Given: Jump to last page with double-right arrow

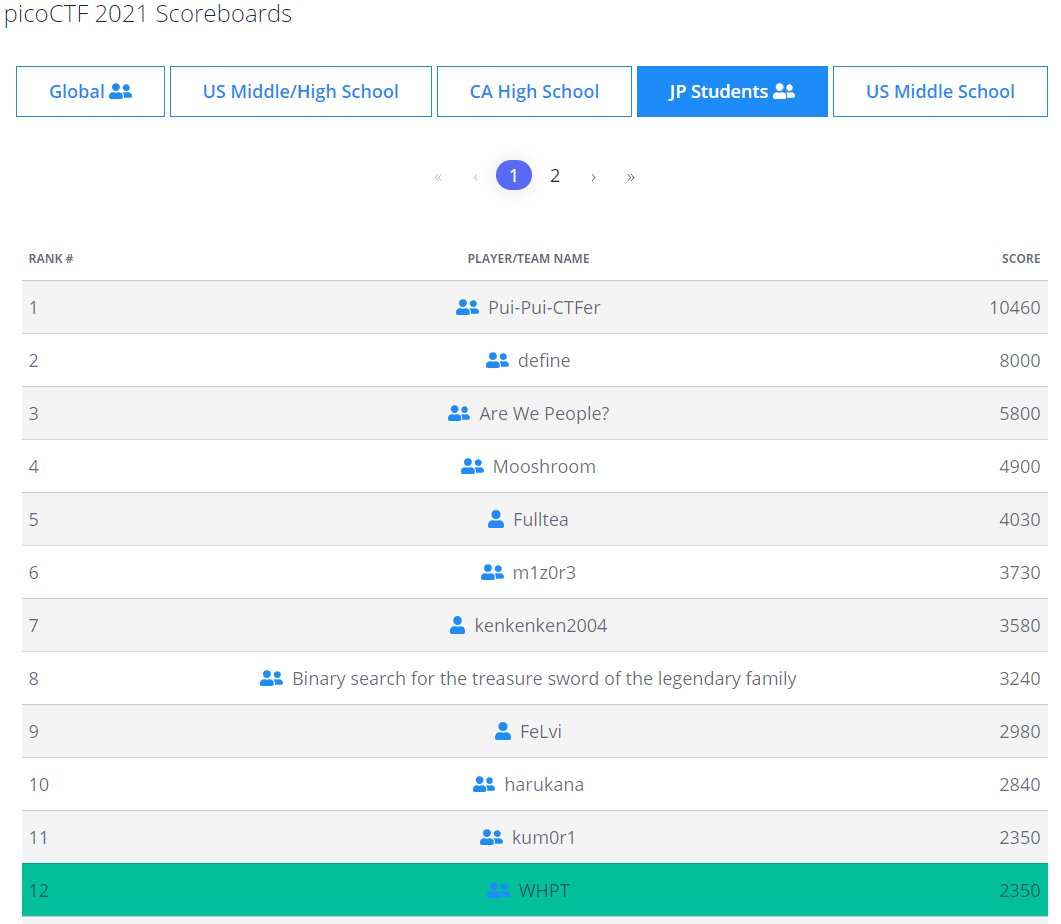Looking at the screenshot, I should pyautogui.click(x=631, y=177).
